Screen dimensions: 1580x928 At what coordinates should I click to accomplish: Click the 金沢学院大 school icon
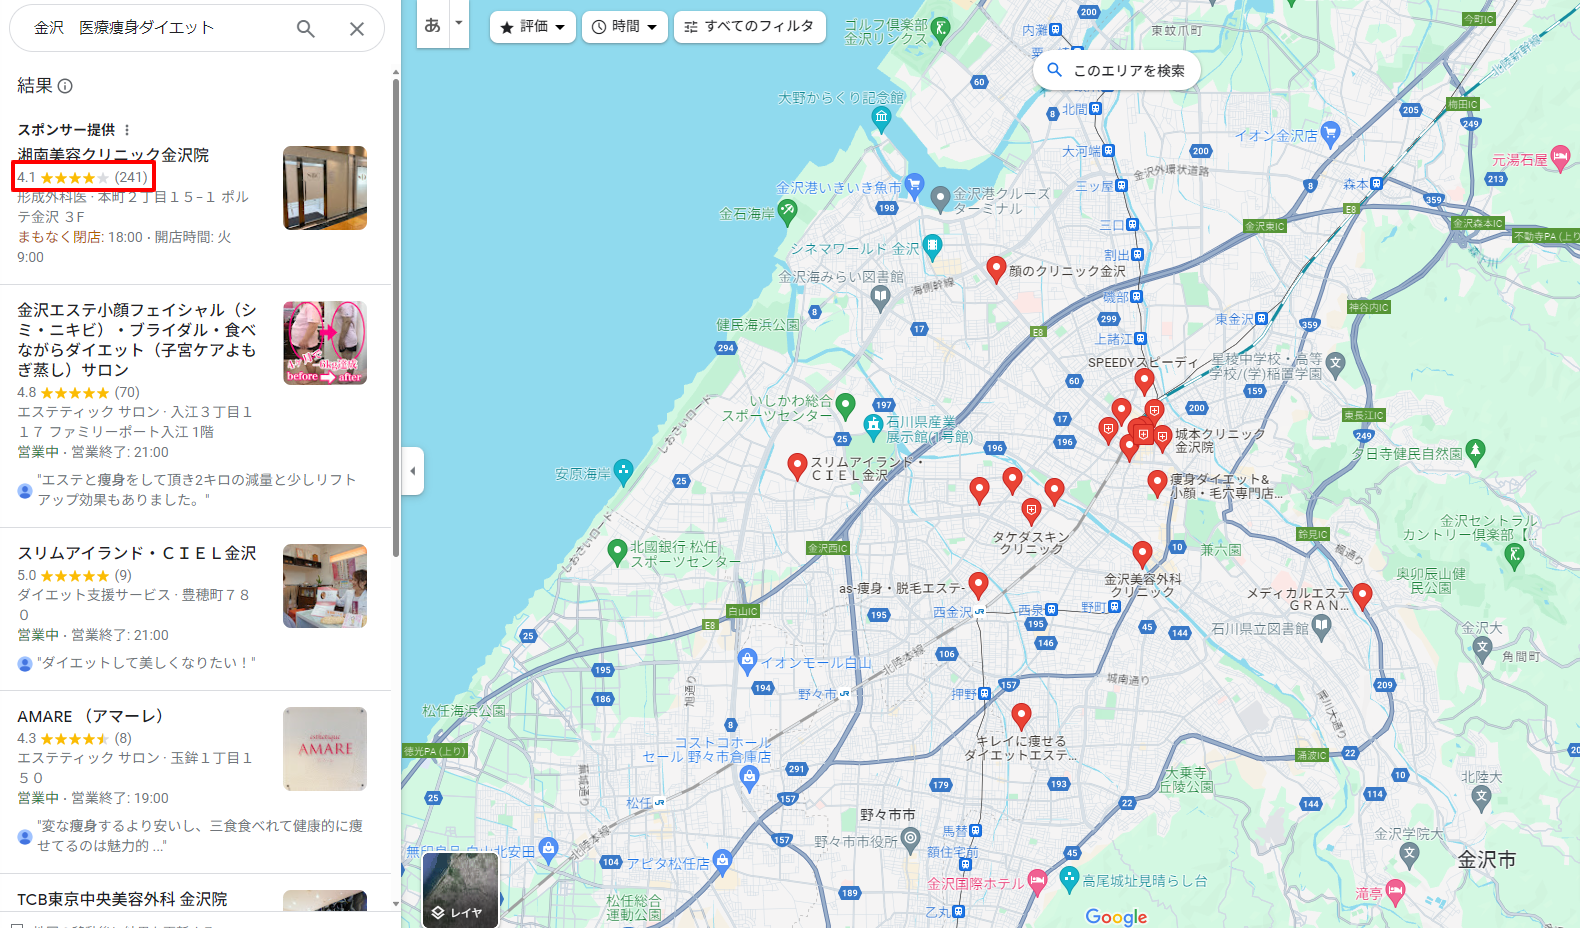tap(1410, 853)
